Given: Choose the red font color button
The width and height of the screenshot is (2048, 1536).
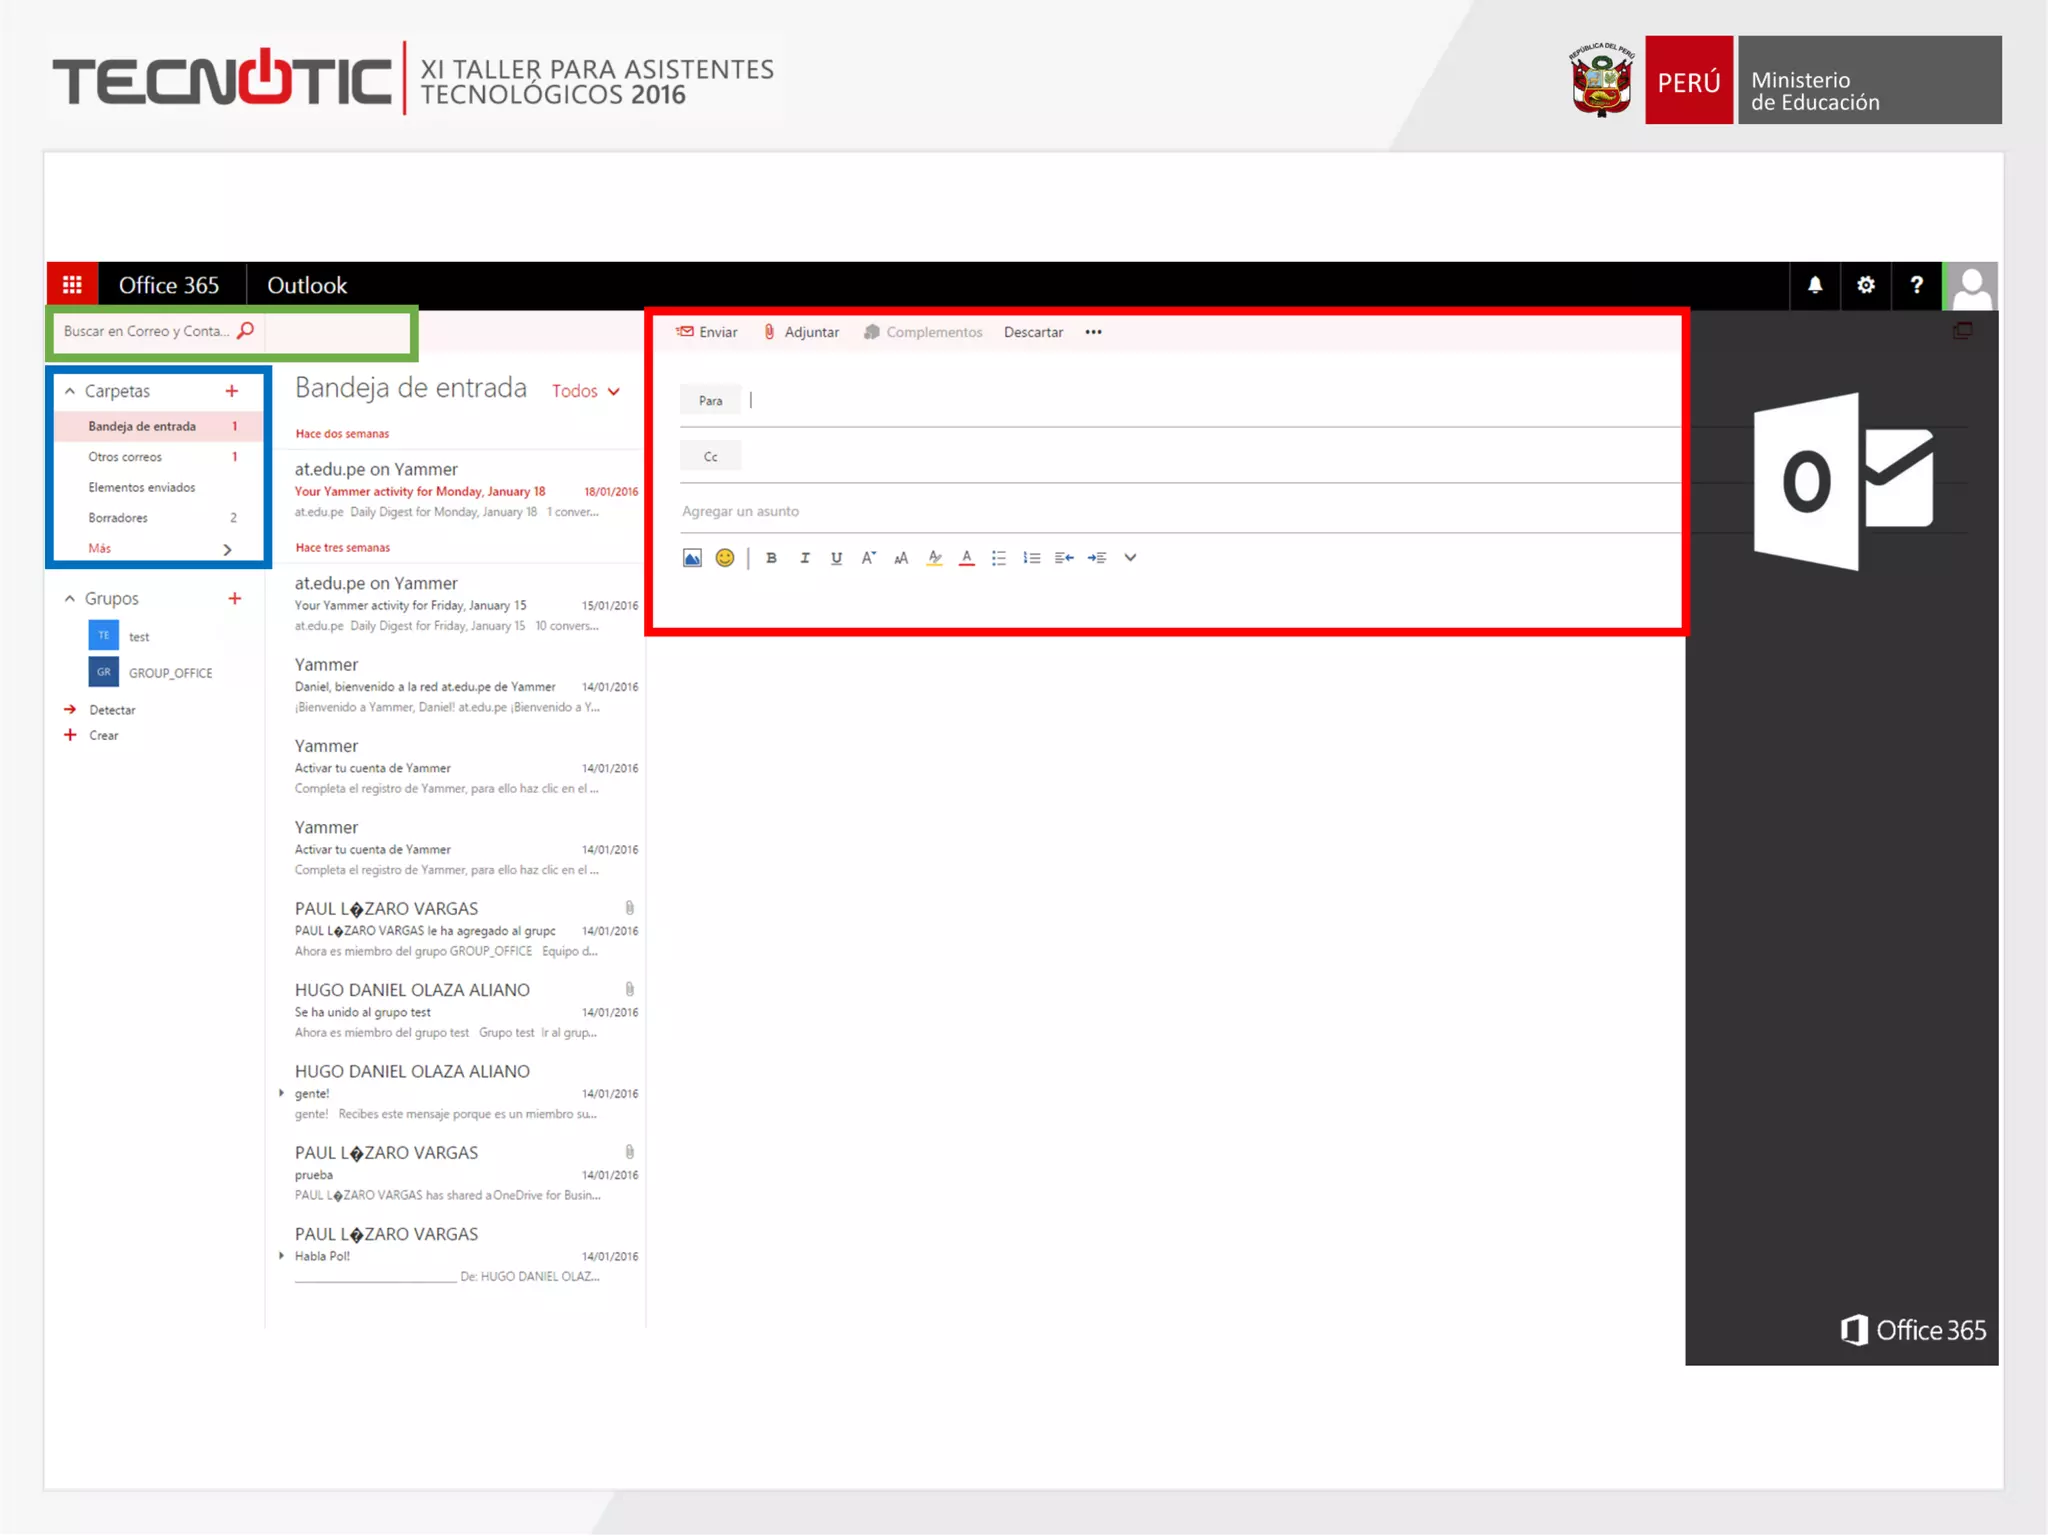Looking at the screenshot, I should coord(966,558).
